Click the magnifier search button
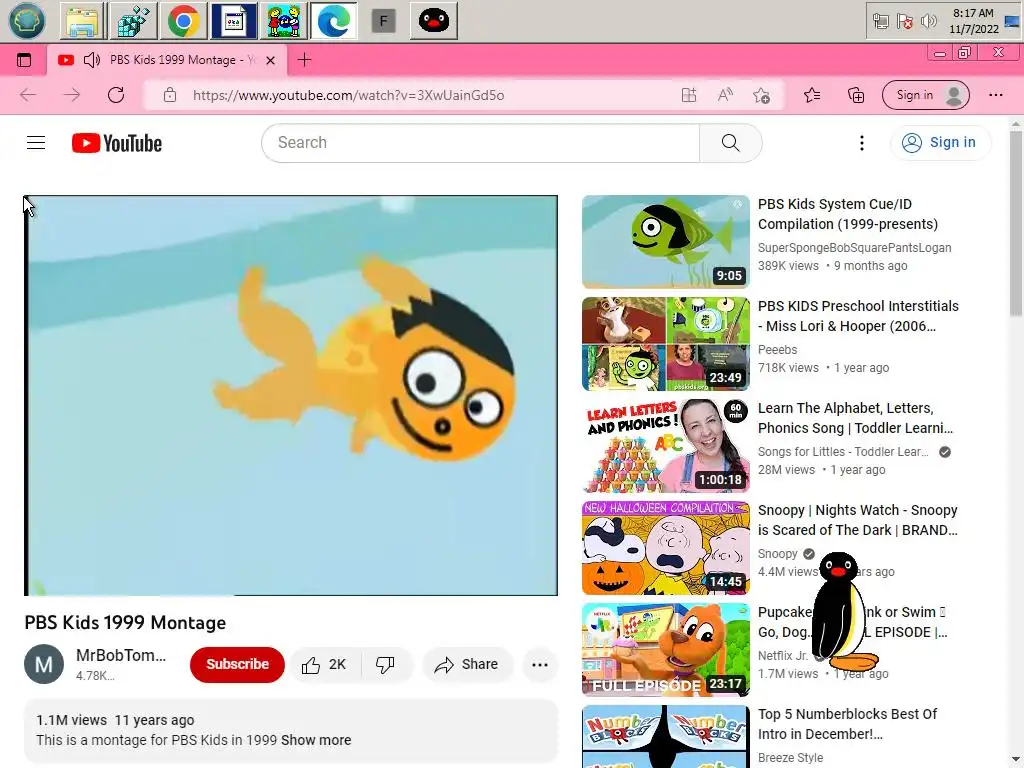The image size is (1024, 768). [x=730, y=142]
